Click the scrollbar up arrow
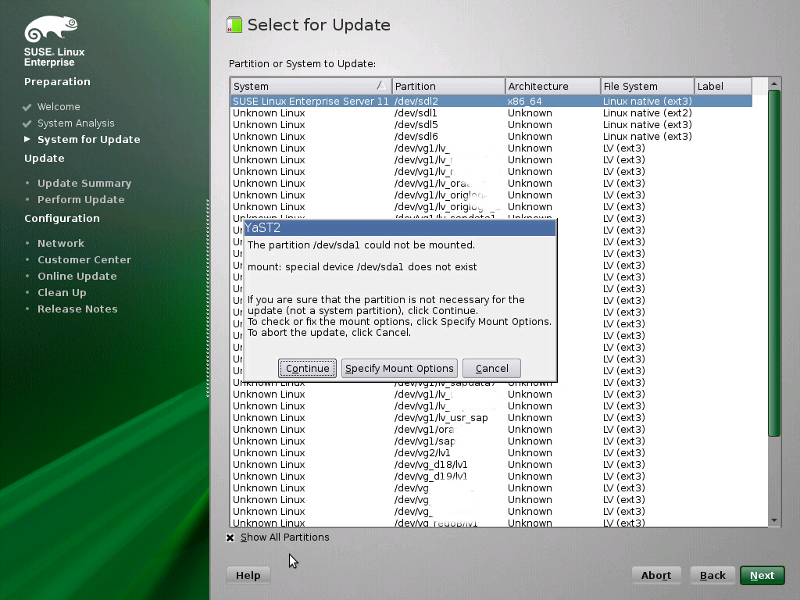Screen dimensions: 800x600 coord(774,85)
